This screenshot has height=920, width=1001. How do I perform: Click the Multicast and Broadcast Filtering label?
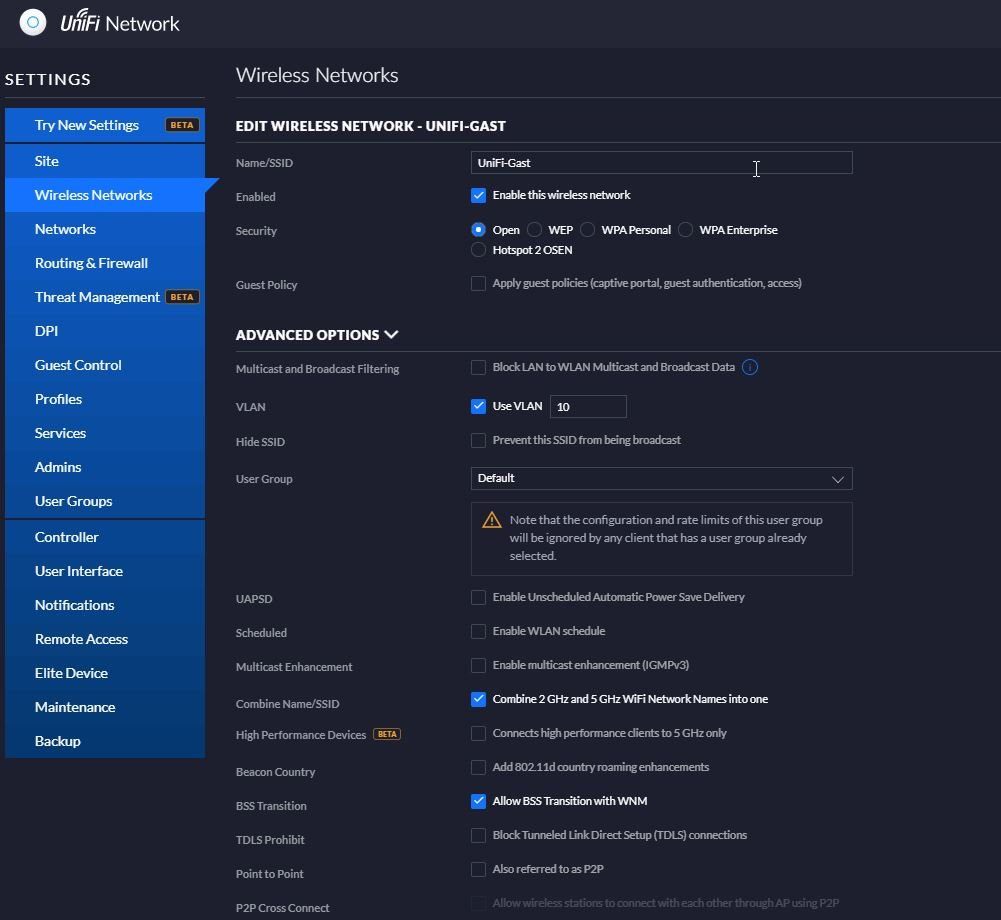317,369
